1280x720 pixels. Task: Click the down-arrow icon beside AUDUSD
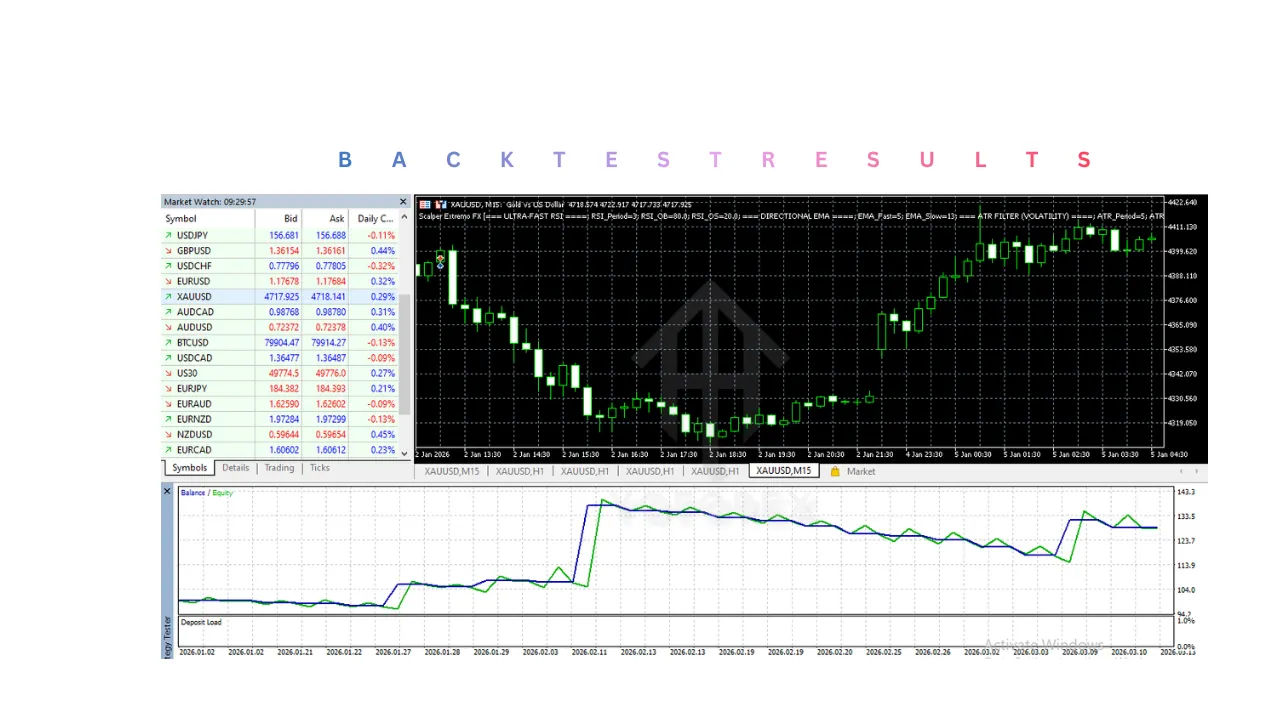click(168, 328)
